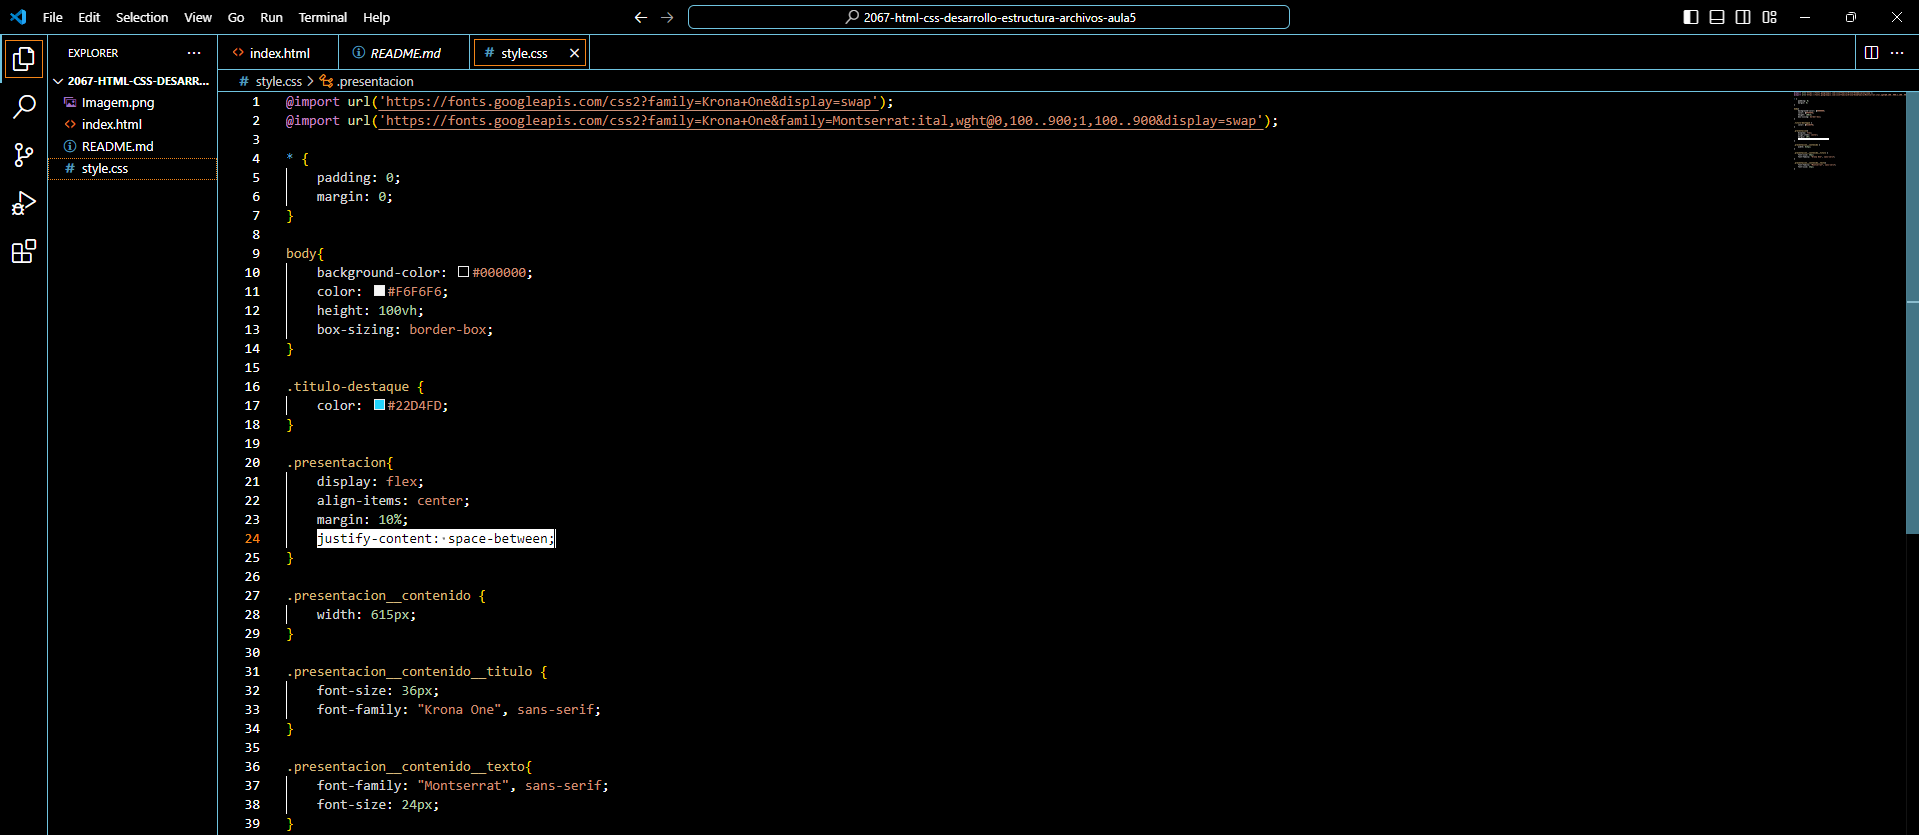The width and height of the screenshot is (1919, 835).
Task: Open the #000000 color swatch
Action: (463, 272)
